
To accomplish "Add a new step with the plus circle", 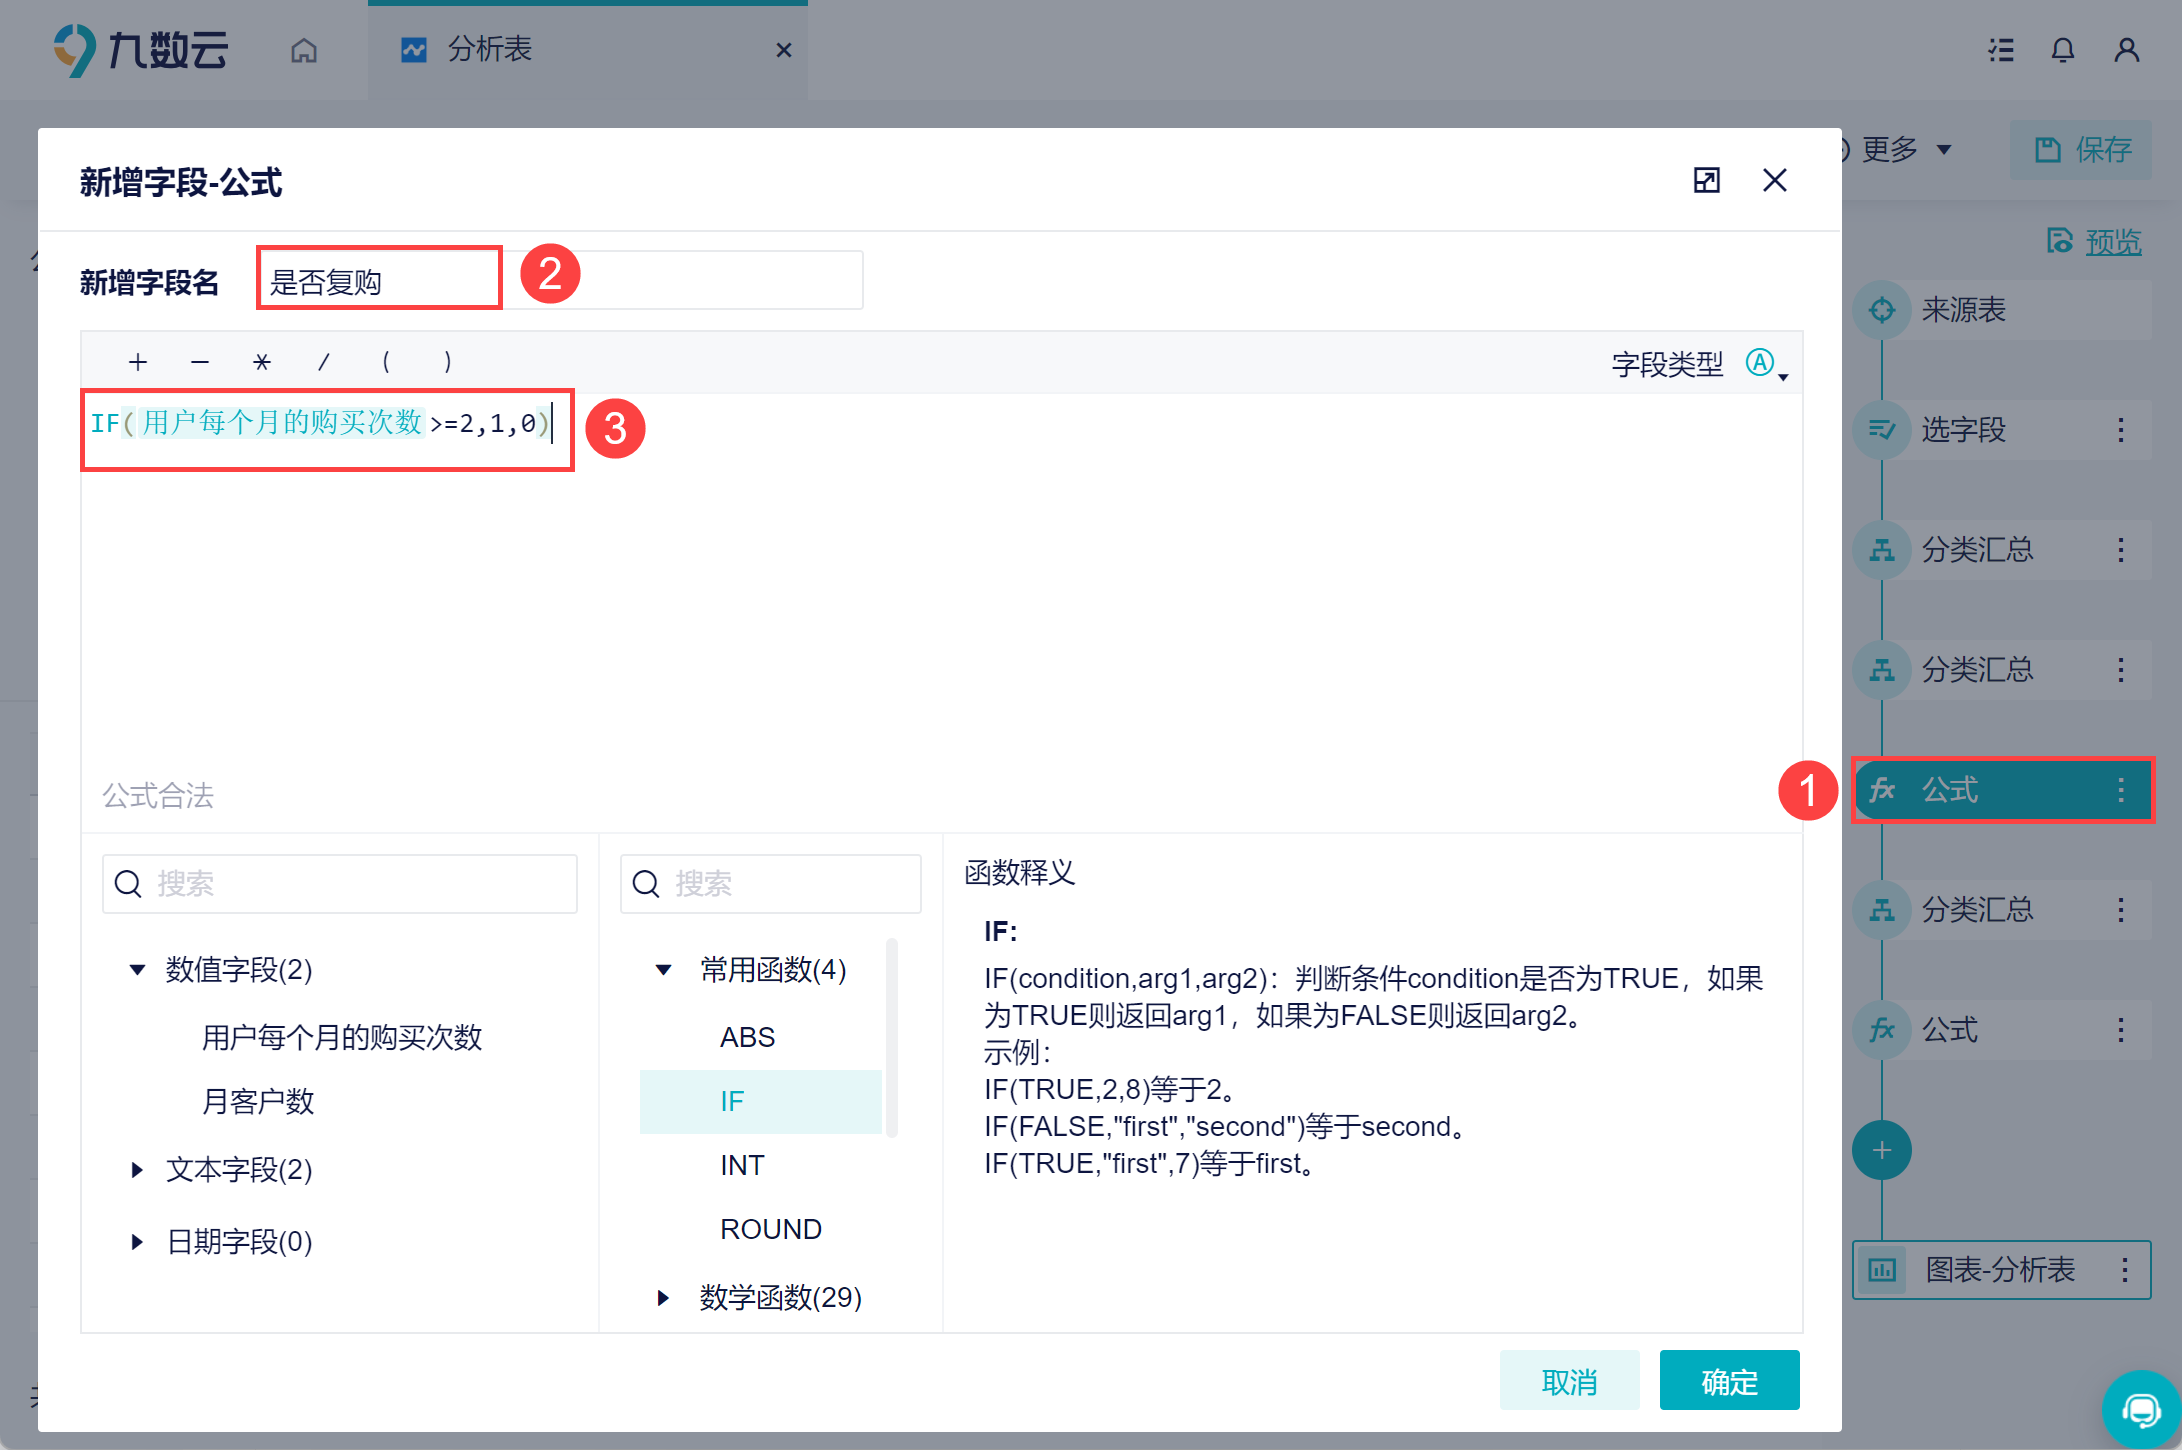I will tap(1881, 1150).
